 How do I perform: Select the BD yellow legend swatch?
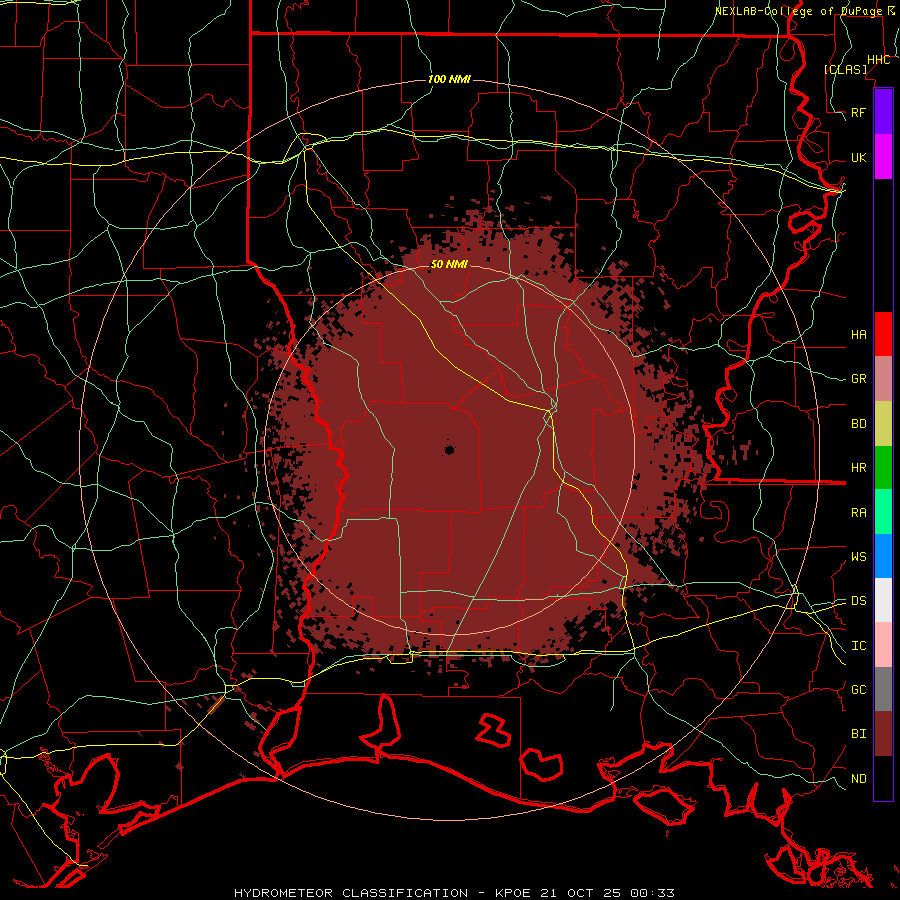pyautogui.click(x=883, y=424)
